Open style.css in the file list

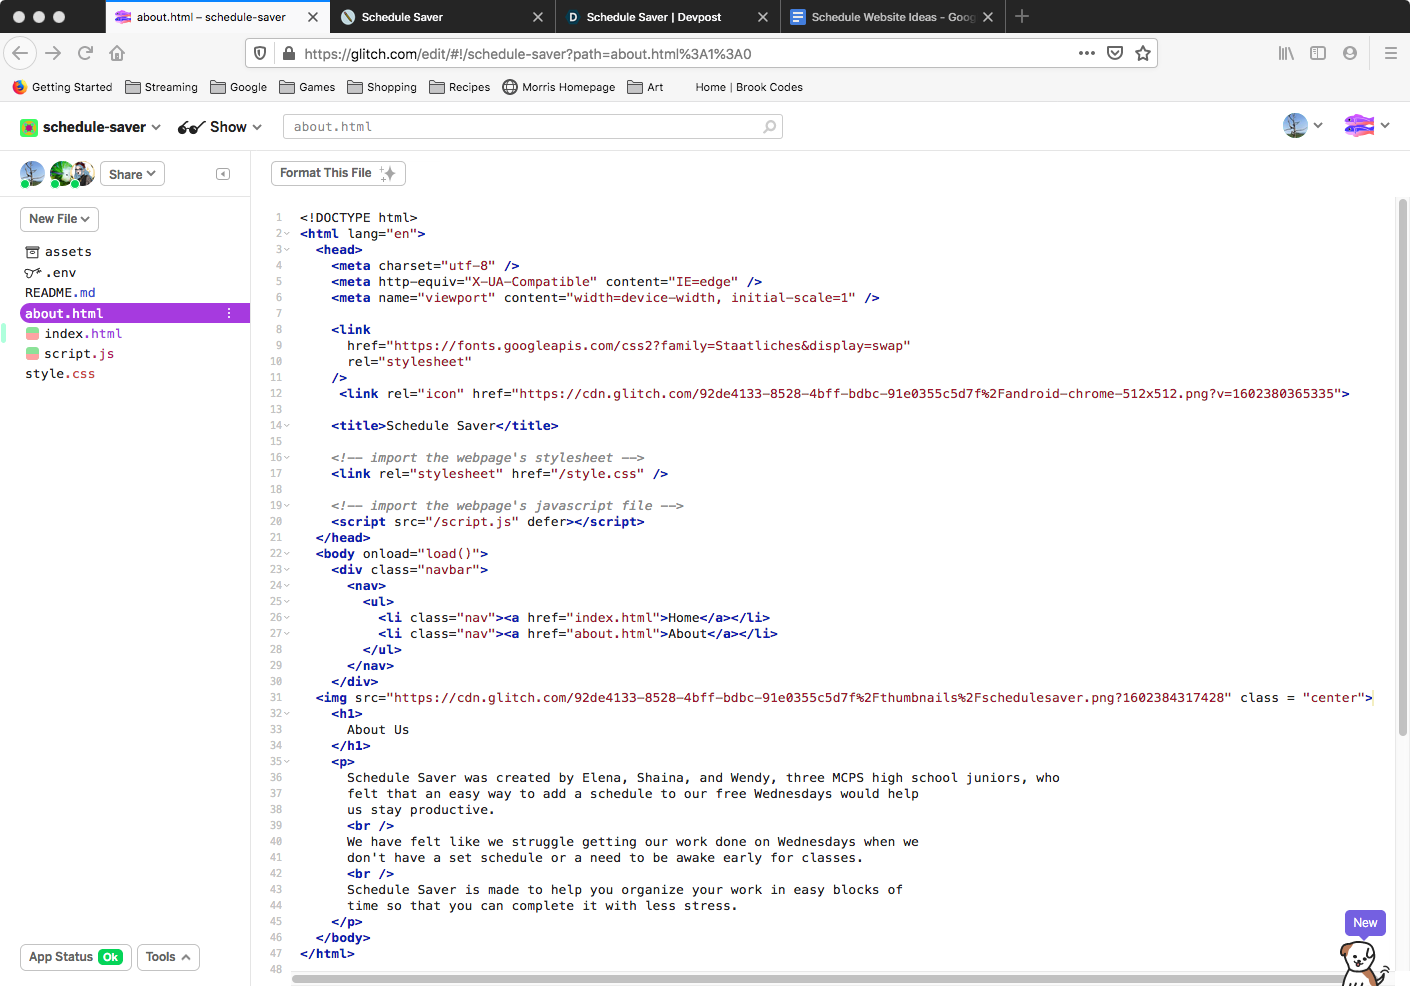coord(60,373)
